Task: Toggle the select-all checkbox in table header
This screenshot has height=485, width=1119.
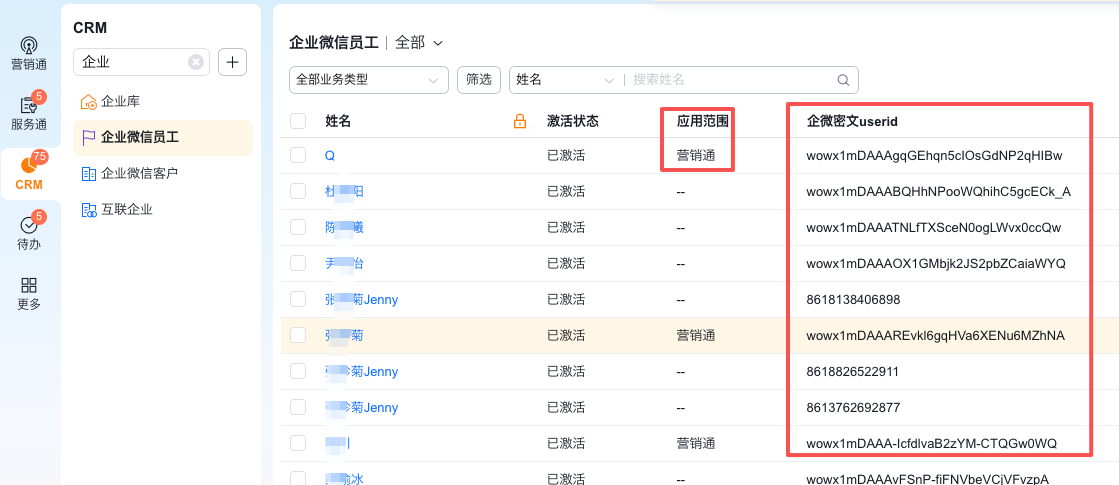Action: 298,121
